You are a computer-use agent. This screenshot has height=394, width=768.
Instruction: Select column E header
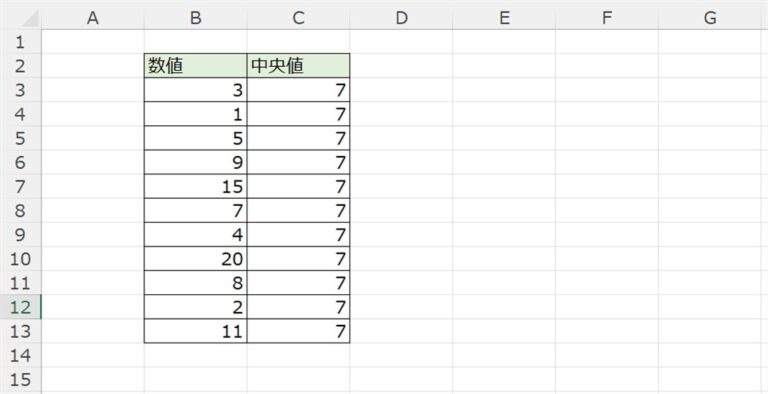[x=504, y=18]
